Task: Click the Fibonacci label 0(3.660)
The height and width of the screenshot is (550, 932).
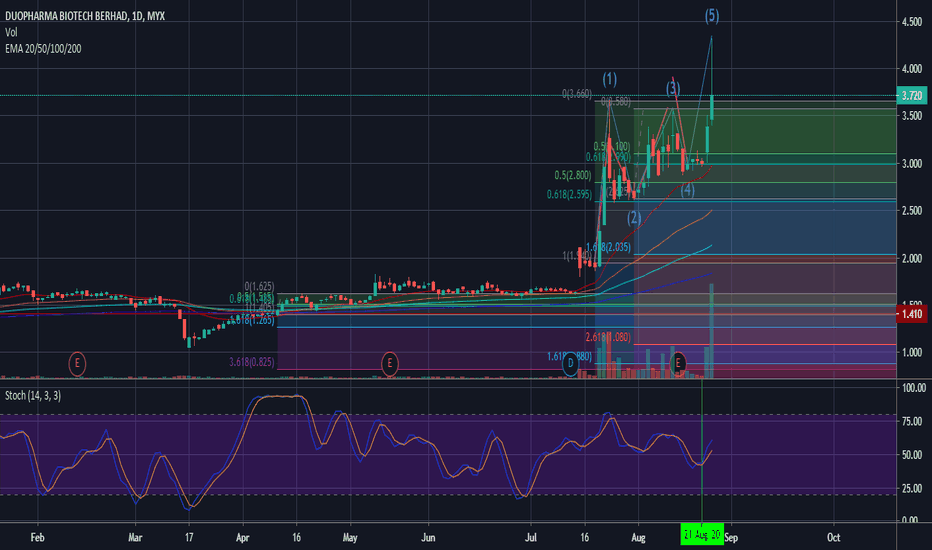Action: pyautogui.click(x=577, y=94)
